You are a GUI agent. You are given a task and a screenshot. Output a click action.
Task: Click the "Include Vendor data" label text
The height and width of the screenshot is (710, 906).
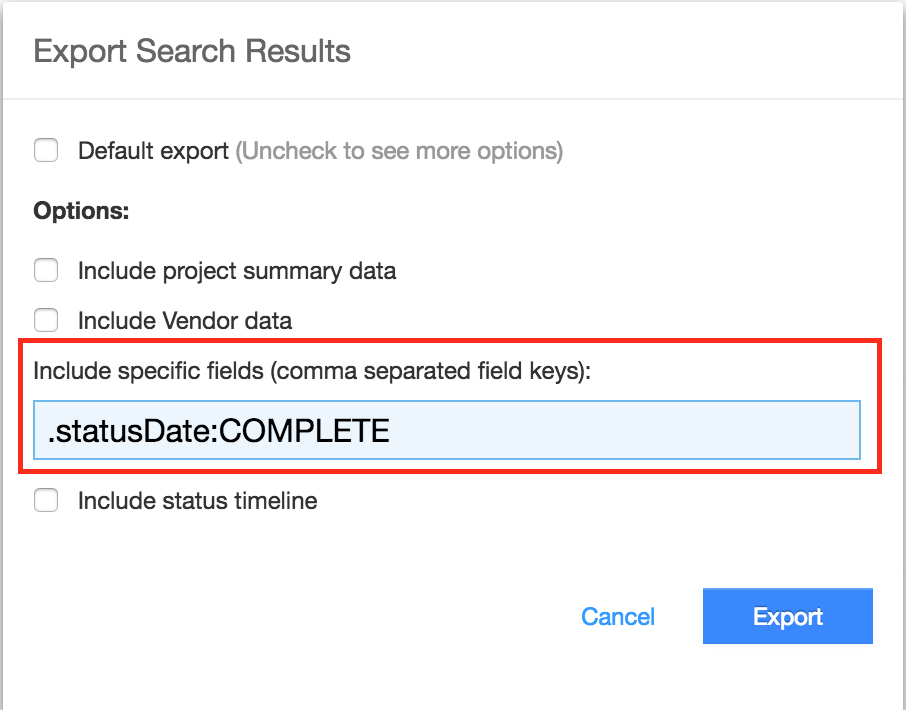pyautogui.click(x=185, y=321)
